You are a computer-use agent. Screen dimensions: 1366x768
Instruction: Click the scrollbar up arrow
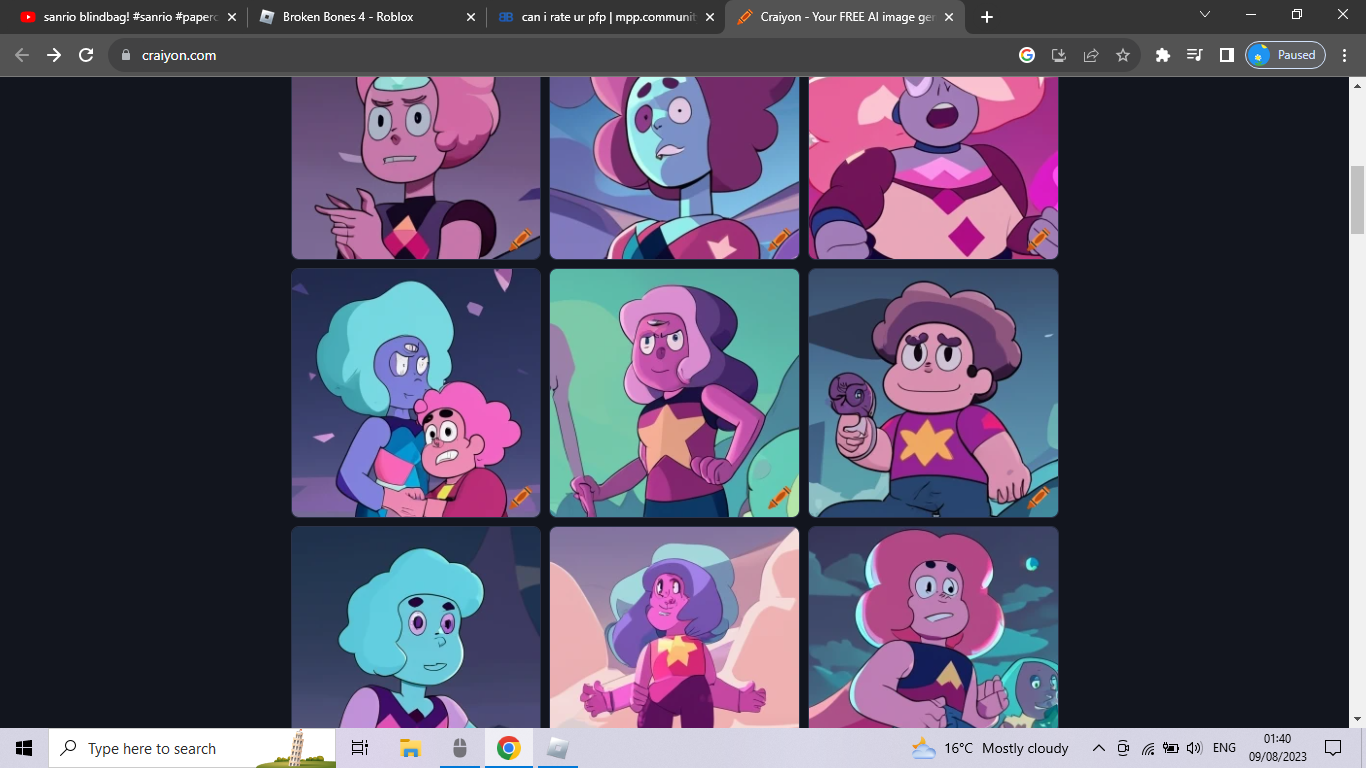pos(1357,85)
